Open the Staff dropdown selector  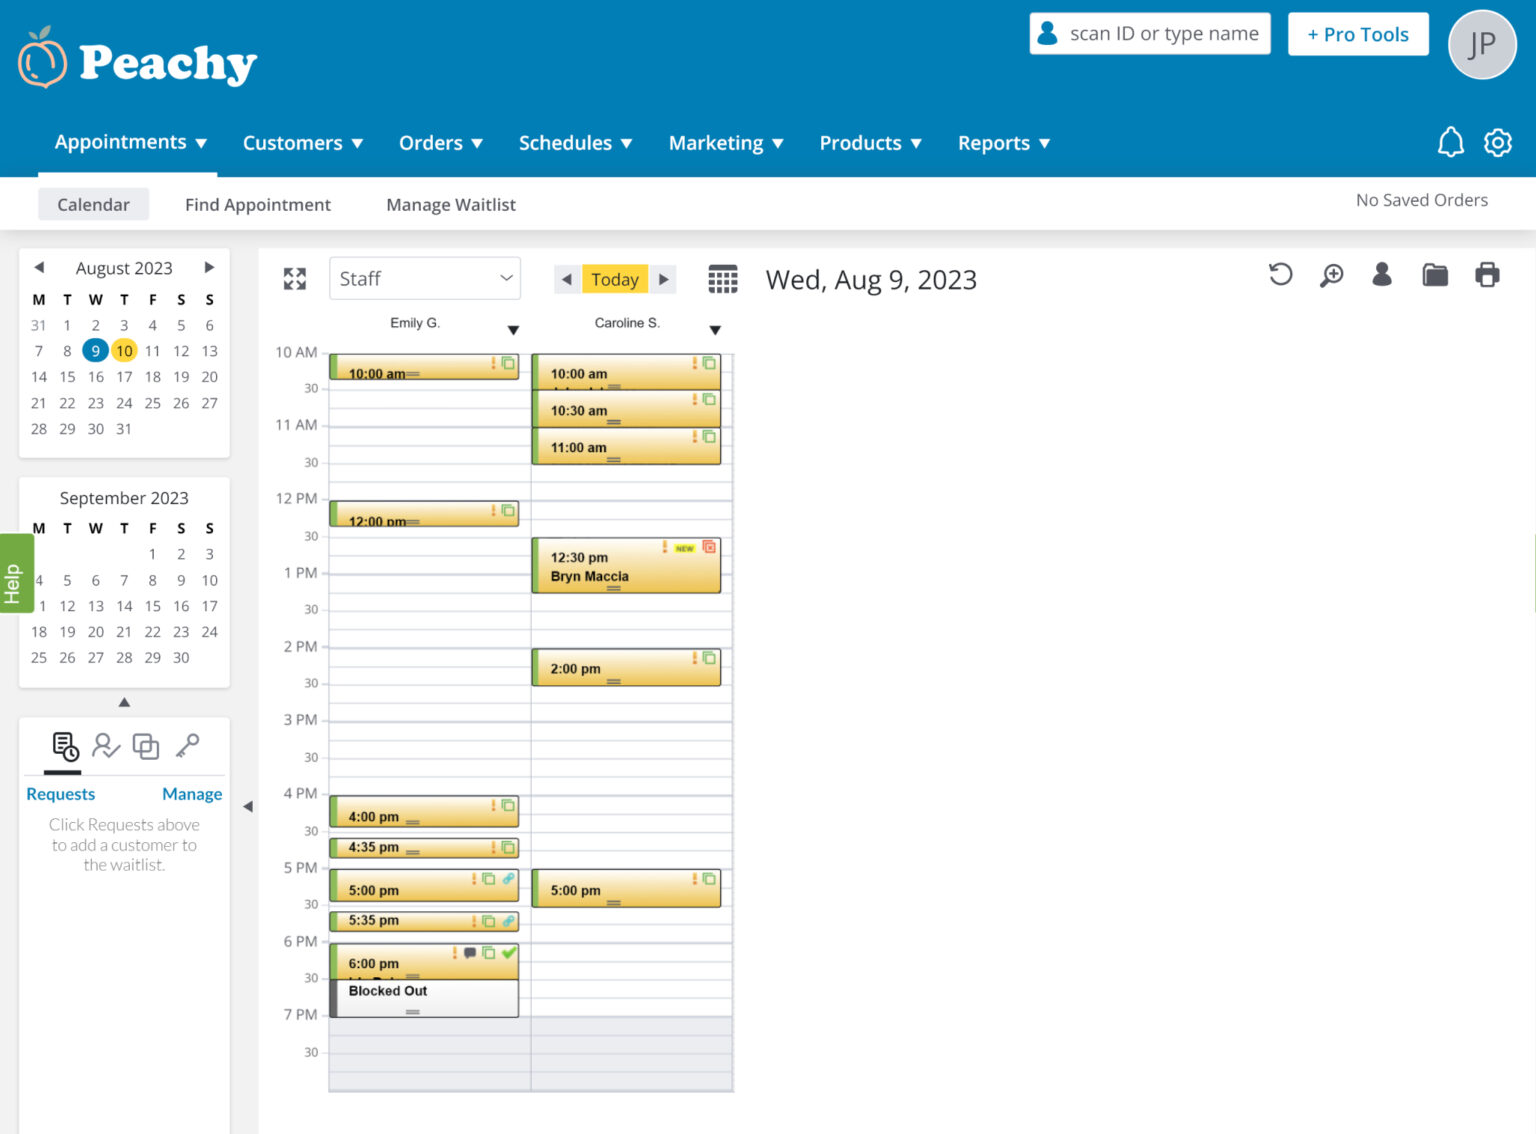pos(424,279)
